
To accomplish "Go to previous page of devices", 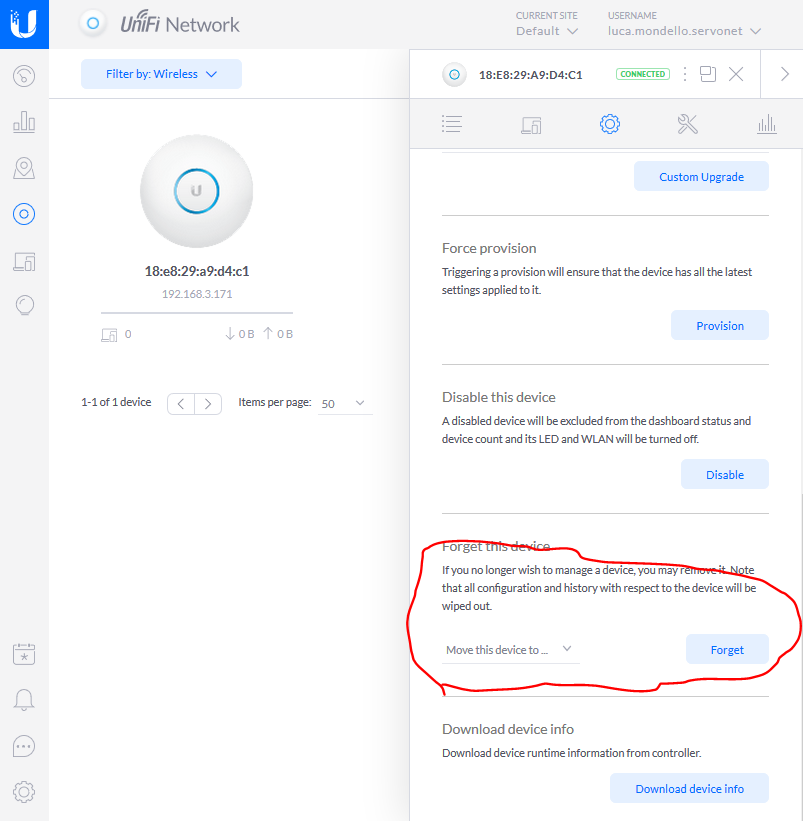I will 181,404.
